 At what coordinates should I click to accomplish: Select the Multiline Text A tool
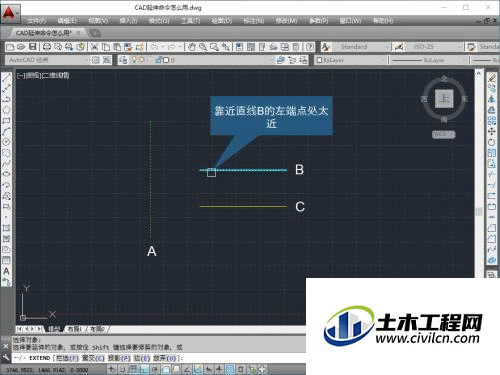pyautogui.click(x=6, y=271)
